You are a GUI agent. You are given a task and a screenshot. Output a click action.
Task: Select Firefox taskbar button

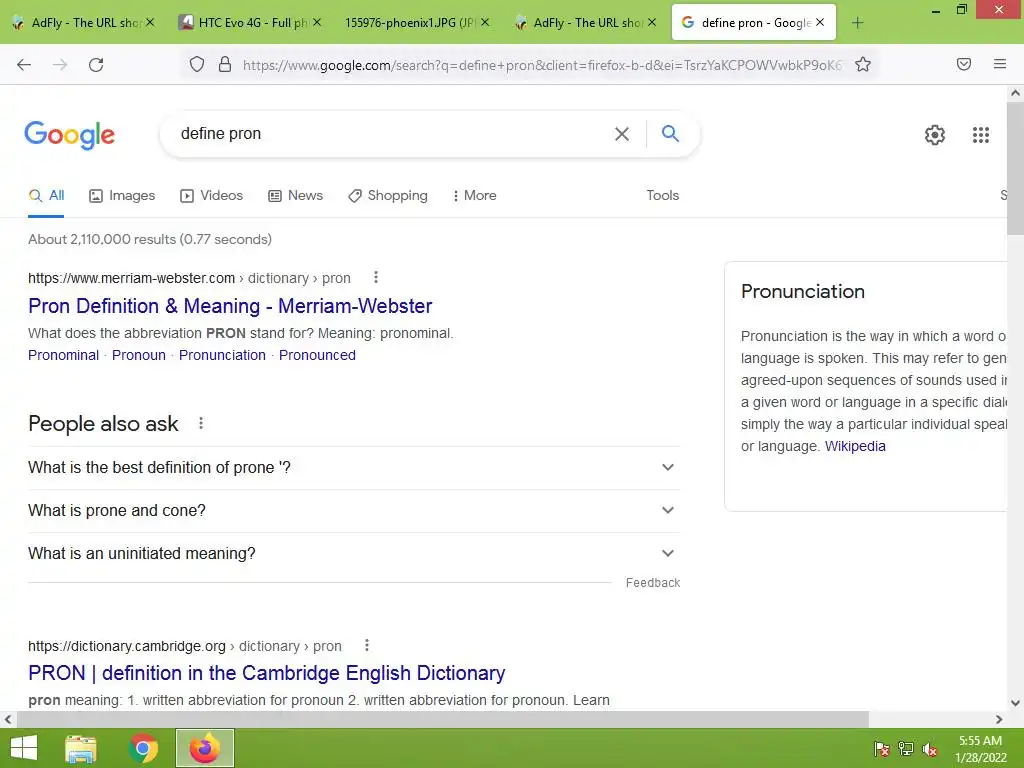pyautogui.click(x=204, y=748)
